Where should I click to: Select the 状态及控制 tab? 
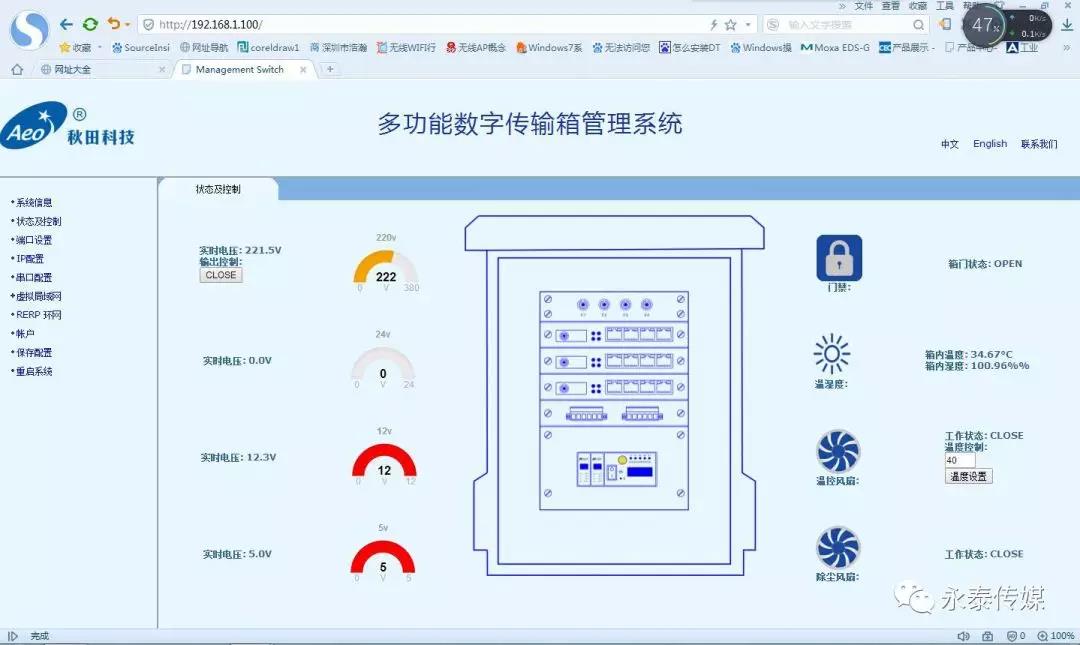coord(218,189)
